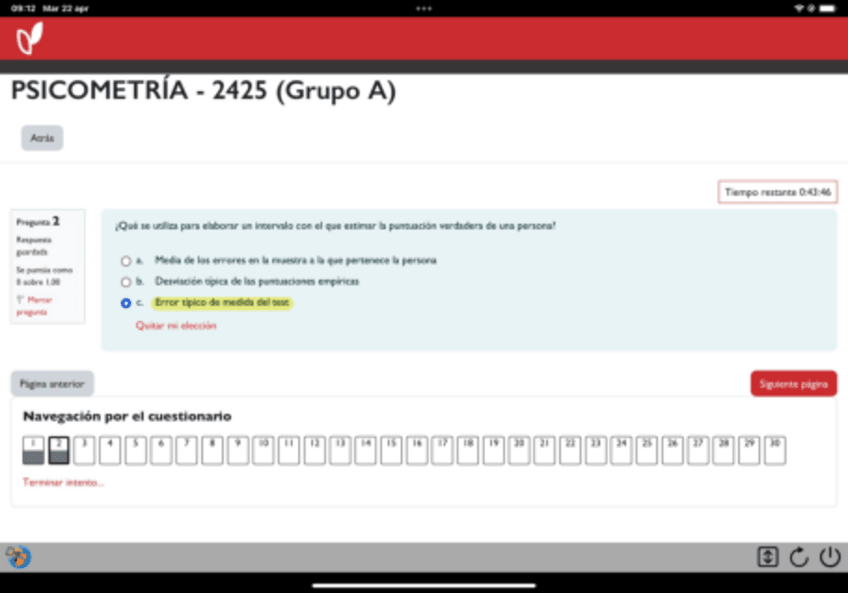
Task: Jump to question 7 in the quiz navigation
Action: click(187, 450)
